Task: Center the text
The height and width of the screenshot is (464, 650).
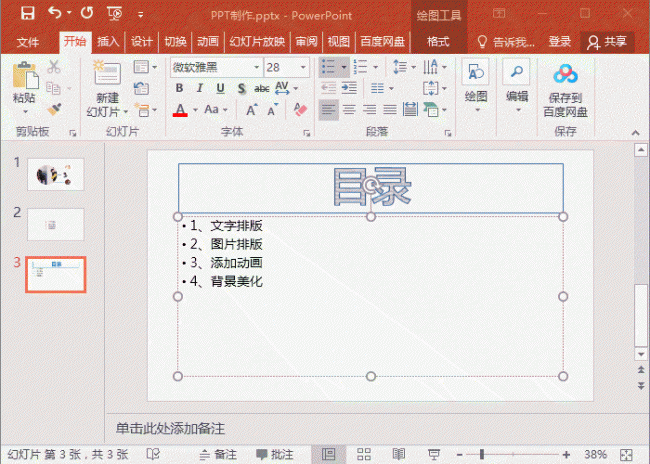Action: (349, 109)
